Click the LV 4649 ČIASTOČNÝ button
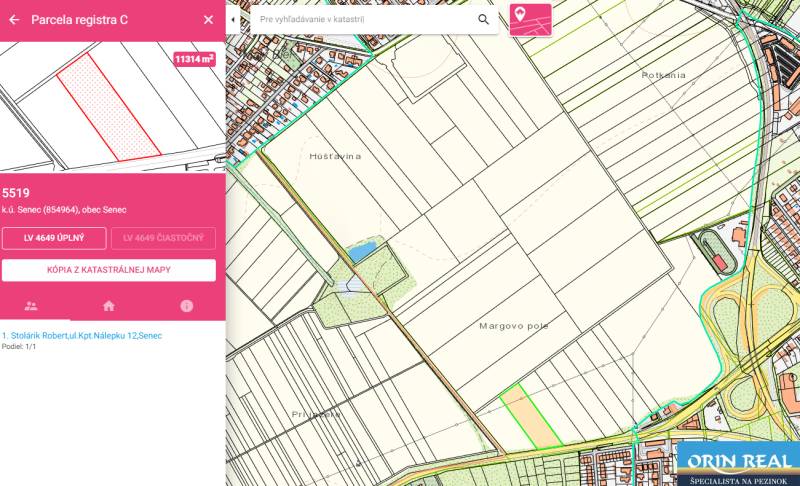This screenshot has width=800, height=486. pyautogui.click(x=163, y=238)
